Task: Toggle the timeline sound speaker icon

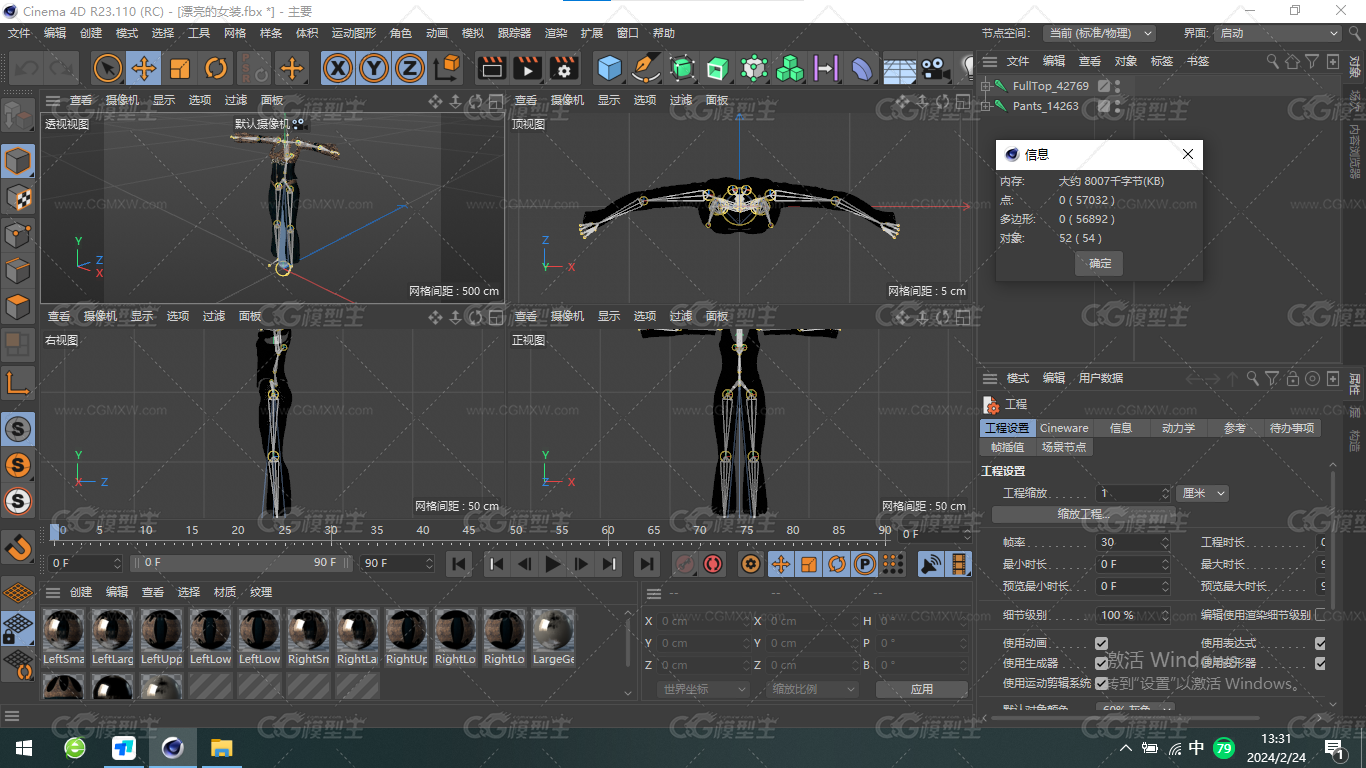Action: 931,564
